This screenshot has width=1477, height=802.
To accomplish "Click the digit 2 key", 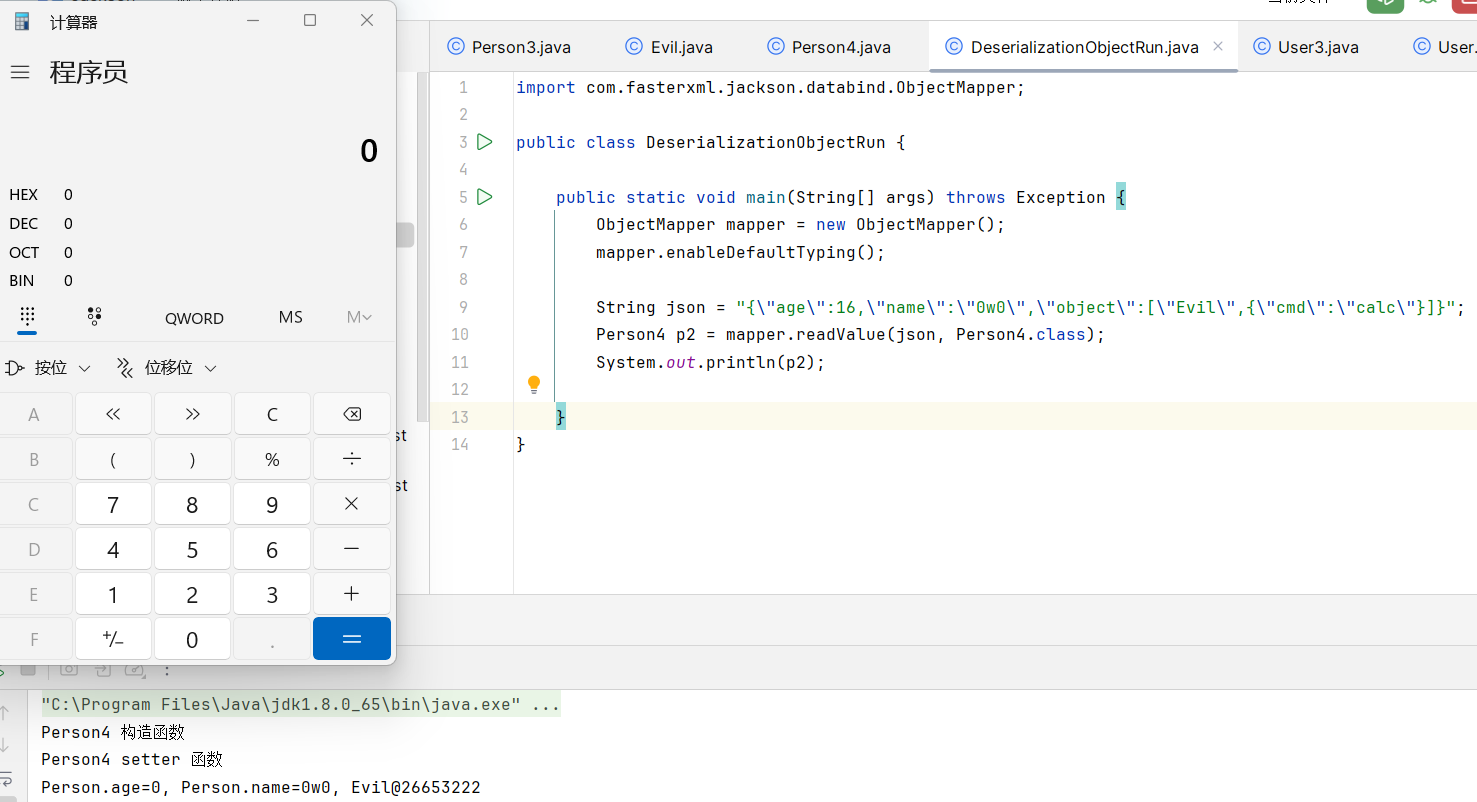I will pyautogui.click(x=192, y=594).
